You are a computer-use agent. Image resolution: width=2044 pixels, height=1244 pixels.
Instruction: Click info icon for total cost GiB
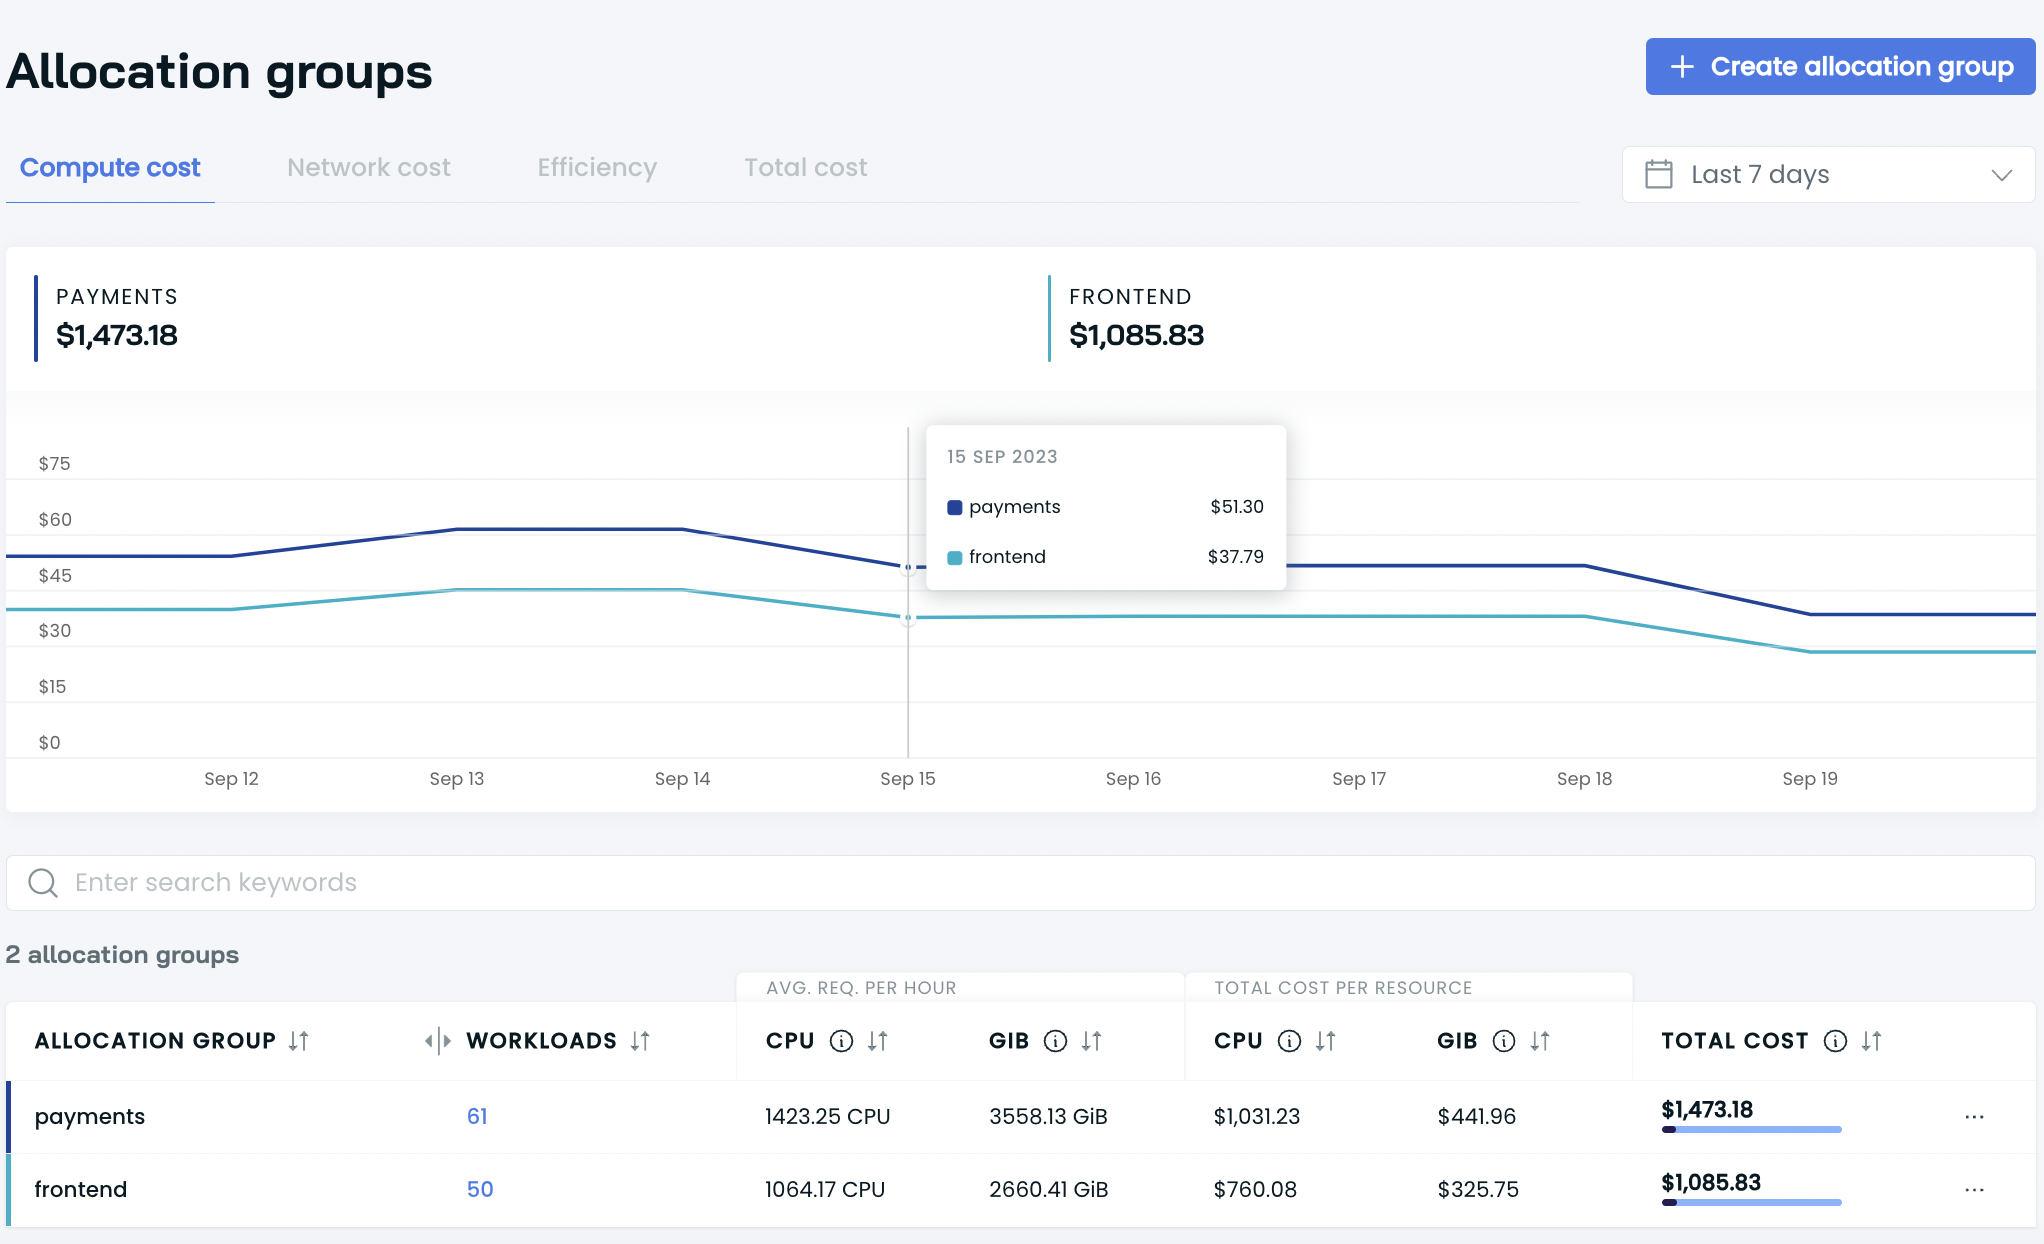[1504, 1041]
